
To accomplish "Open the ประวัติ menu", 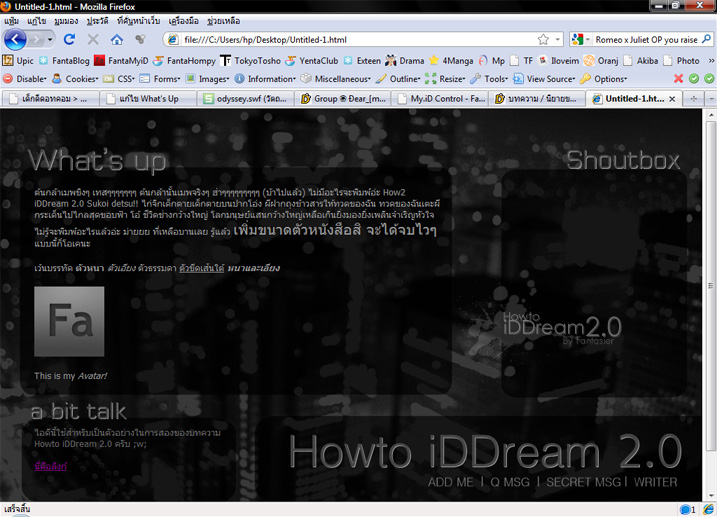I will pyautogui.click(x=97, y=21).
